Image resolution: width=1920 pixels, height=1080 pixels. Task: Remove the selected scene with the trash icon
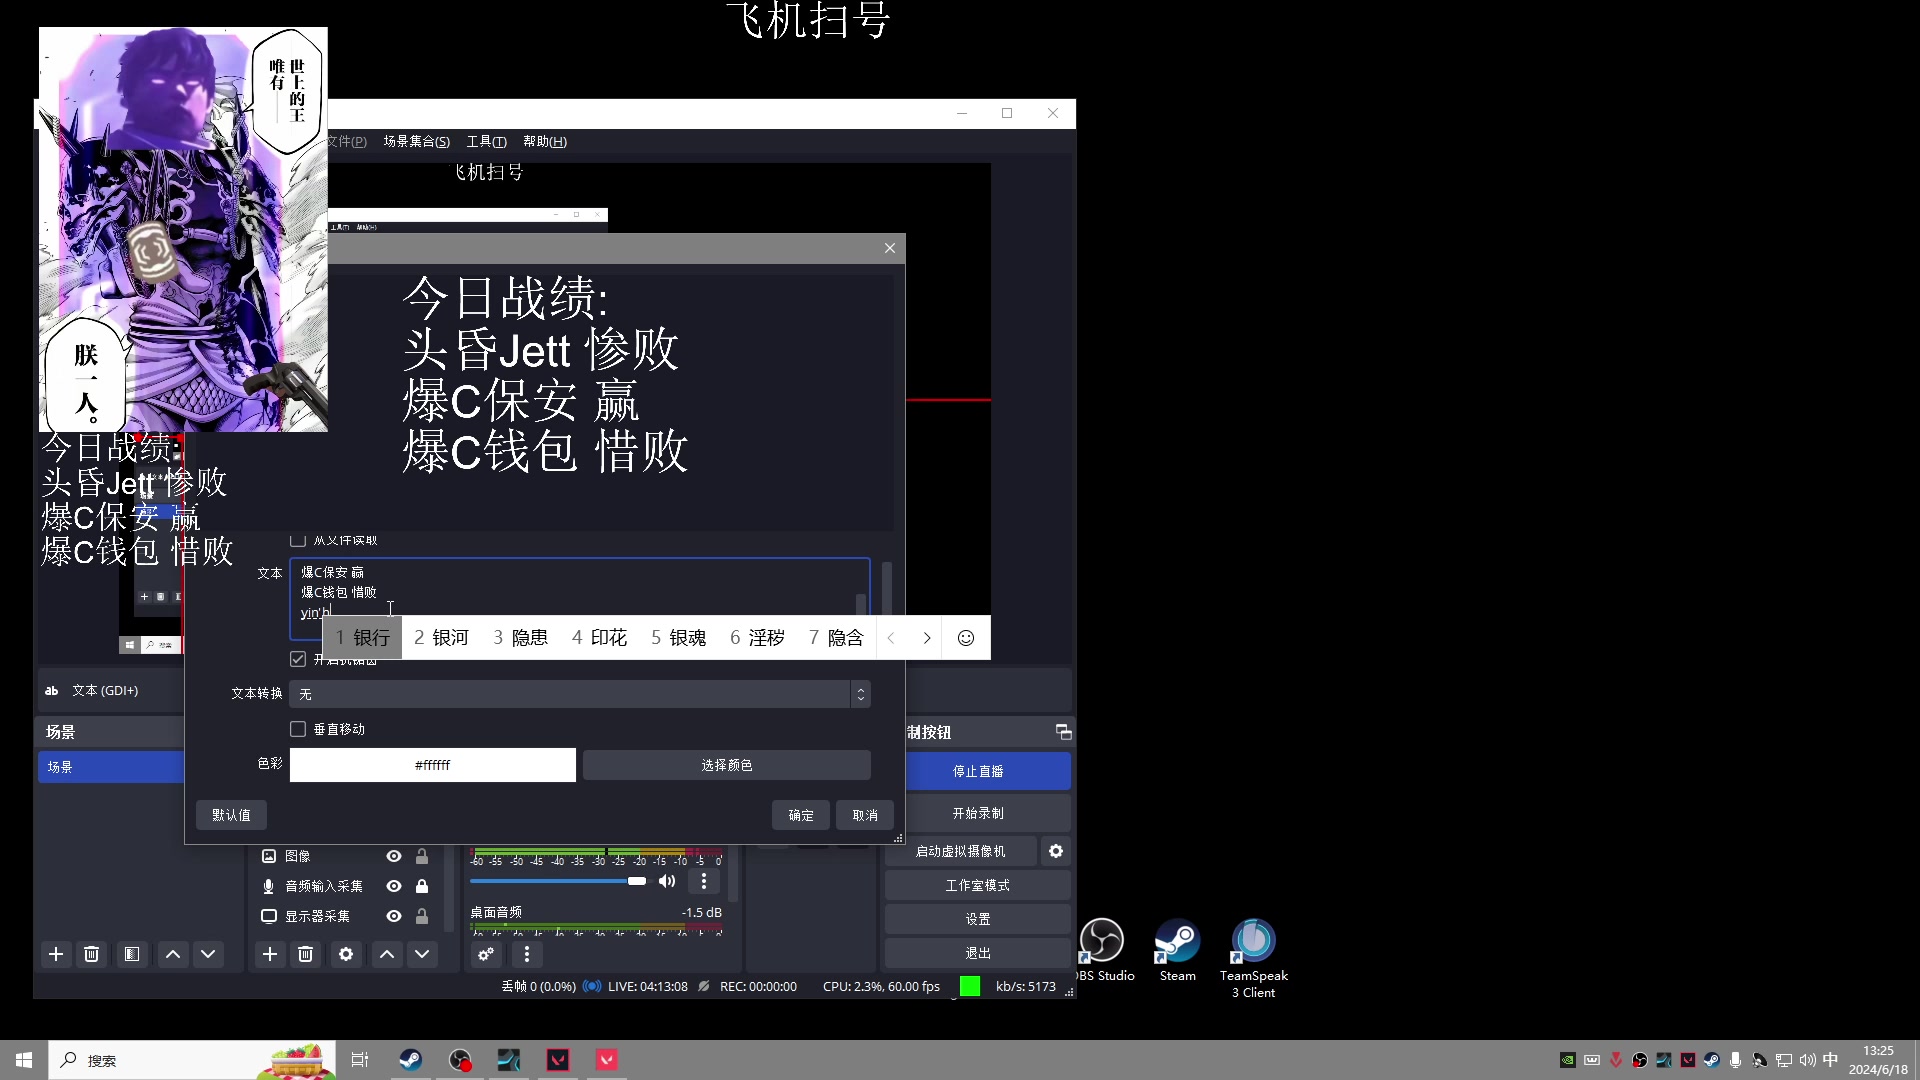(91, 954)
